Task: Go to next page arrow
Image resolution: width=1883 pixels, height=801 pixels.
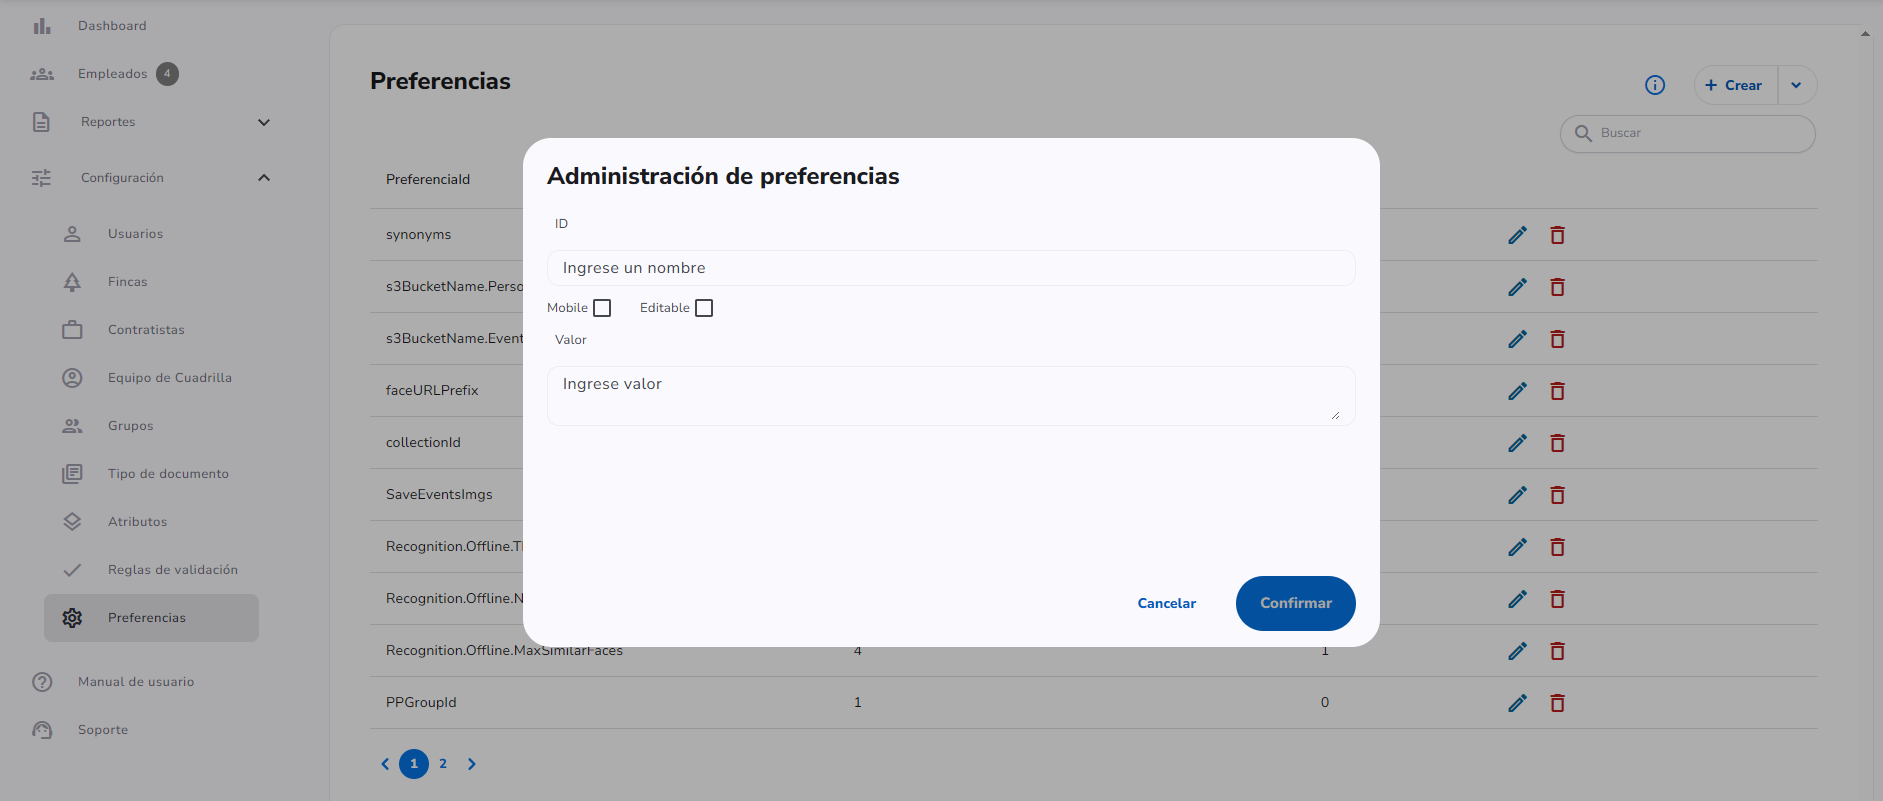Action: click(x=472, y=764)
